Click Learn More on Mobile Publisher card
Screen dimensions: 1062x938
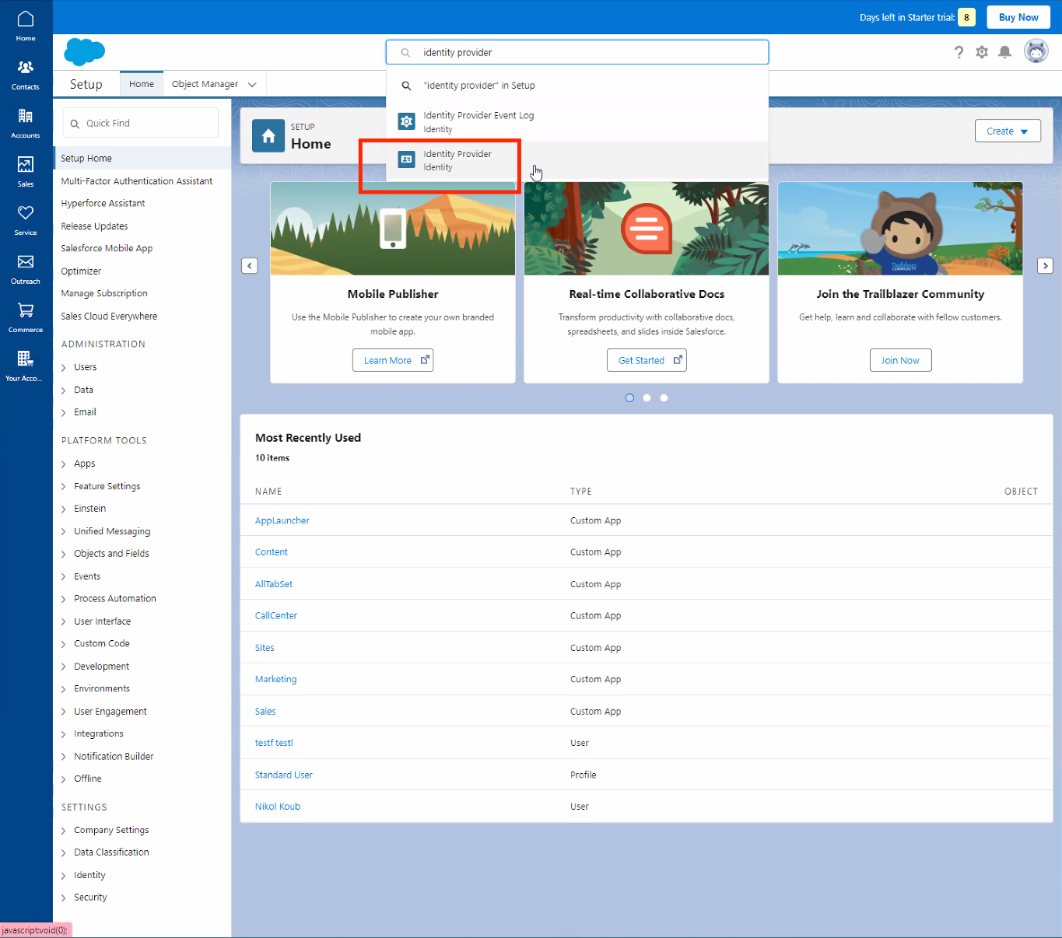pyautogui.click(x=393, y=360)
